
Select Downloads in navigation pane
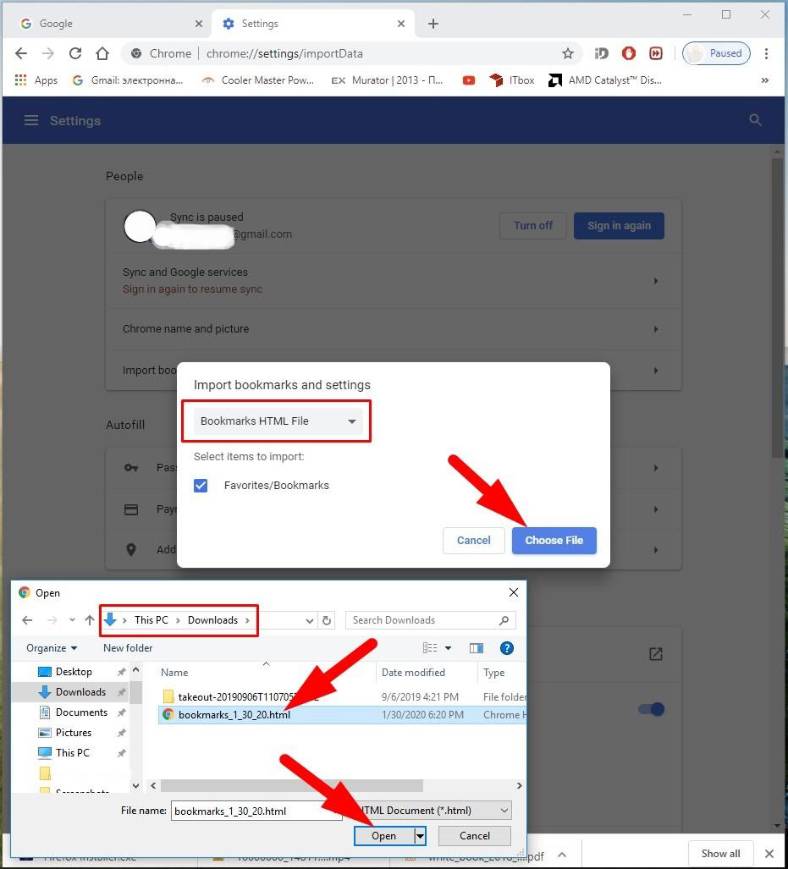coord(80,692)
